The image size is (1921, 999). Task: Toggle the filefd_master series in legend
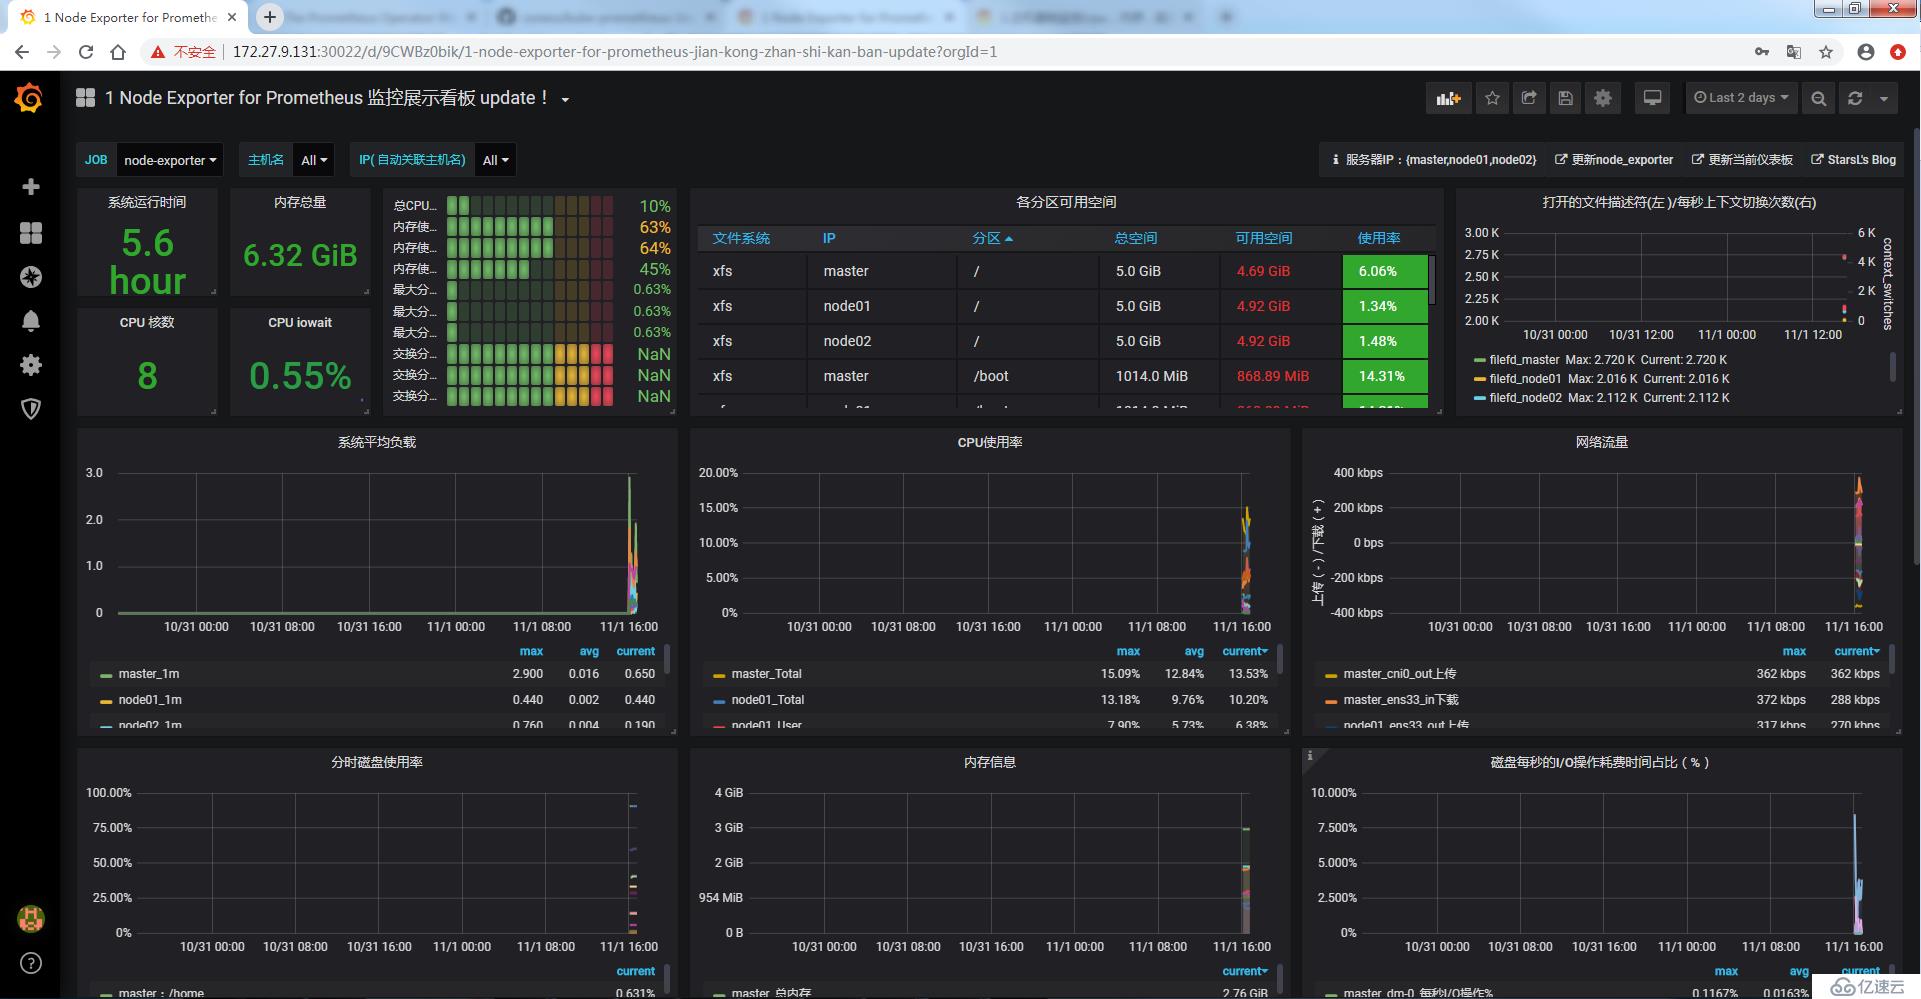pos(1524,360)
